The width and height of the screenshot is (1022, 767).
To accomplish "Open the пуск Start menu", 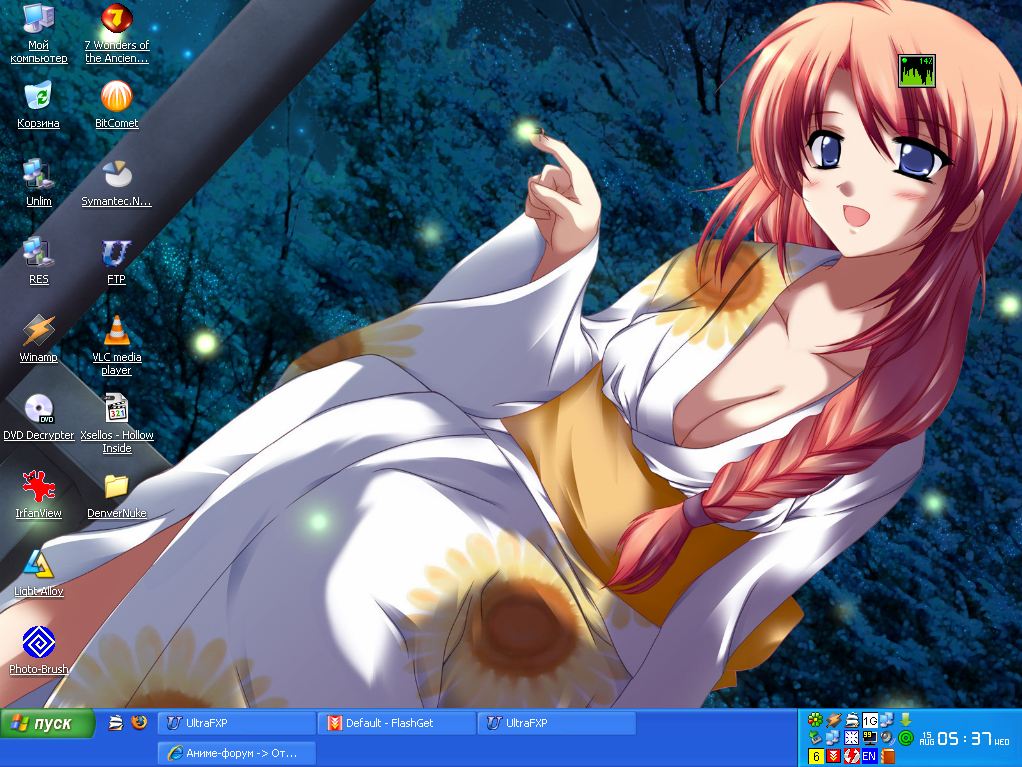I will tap(47, 723).
